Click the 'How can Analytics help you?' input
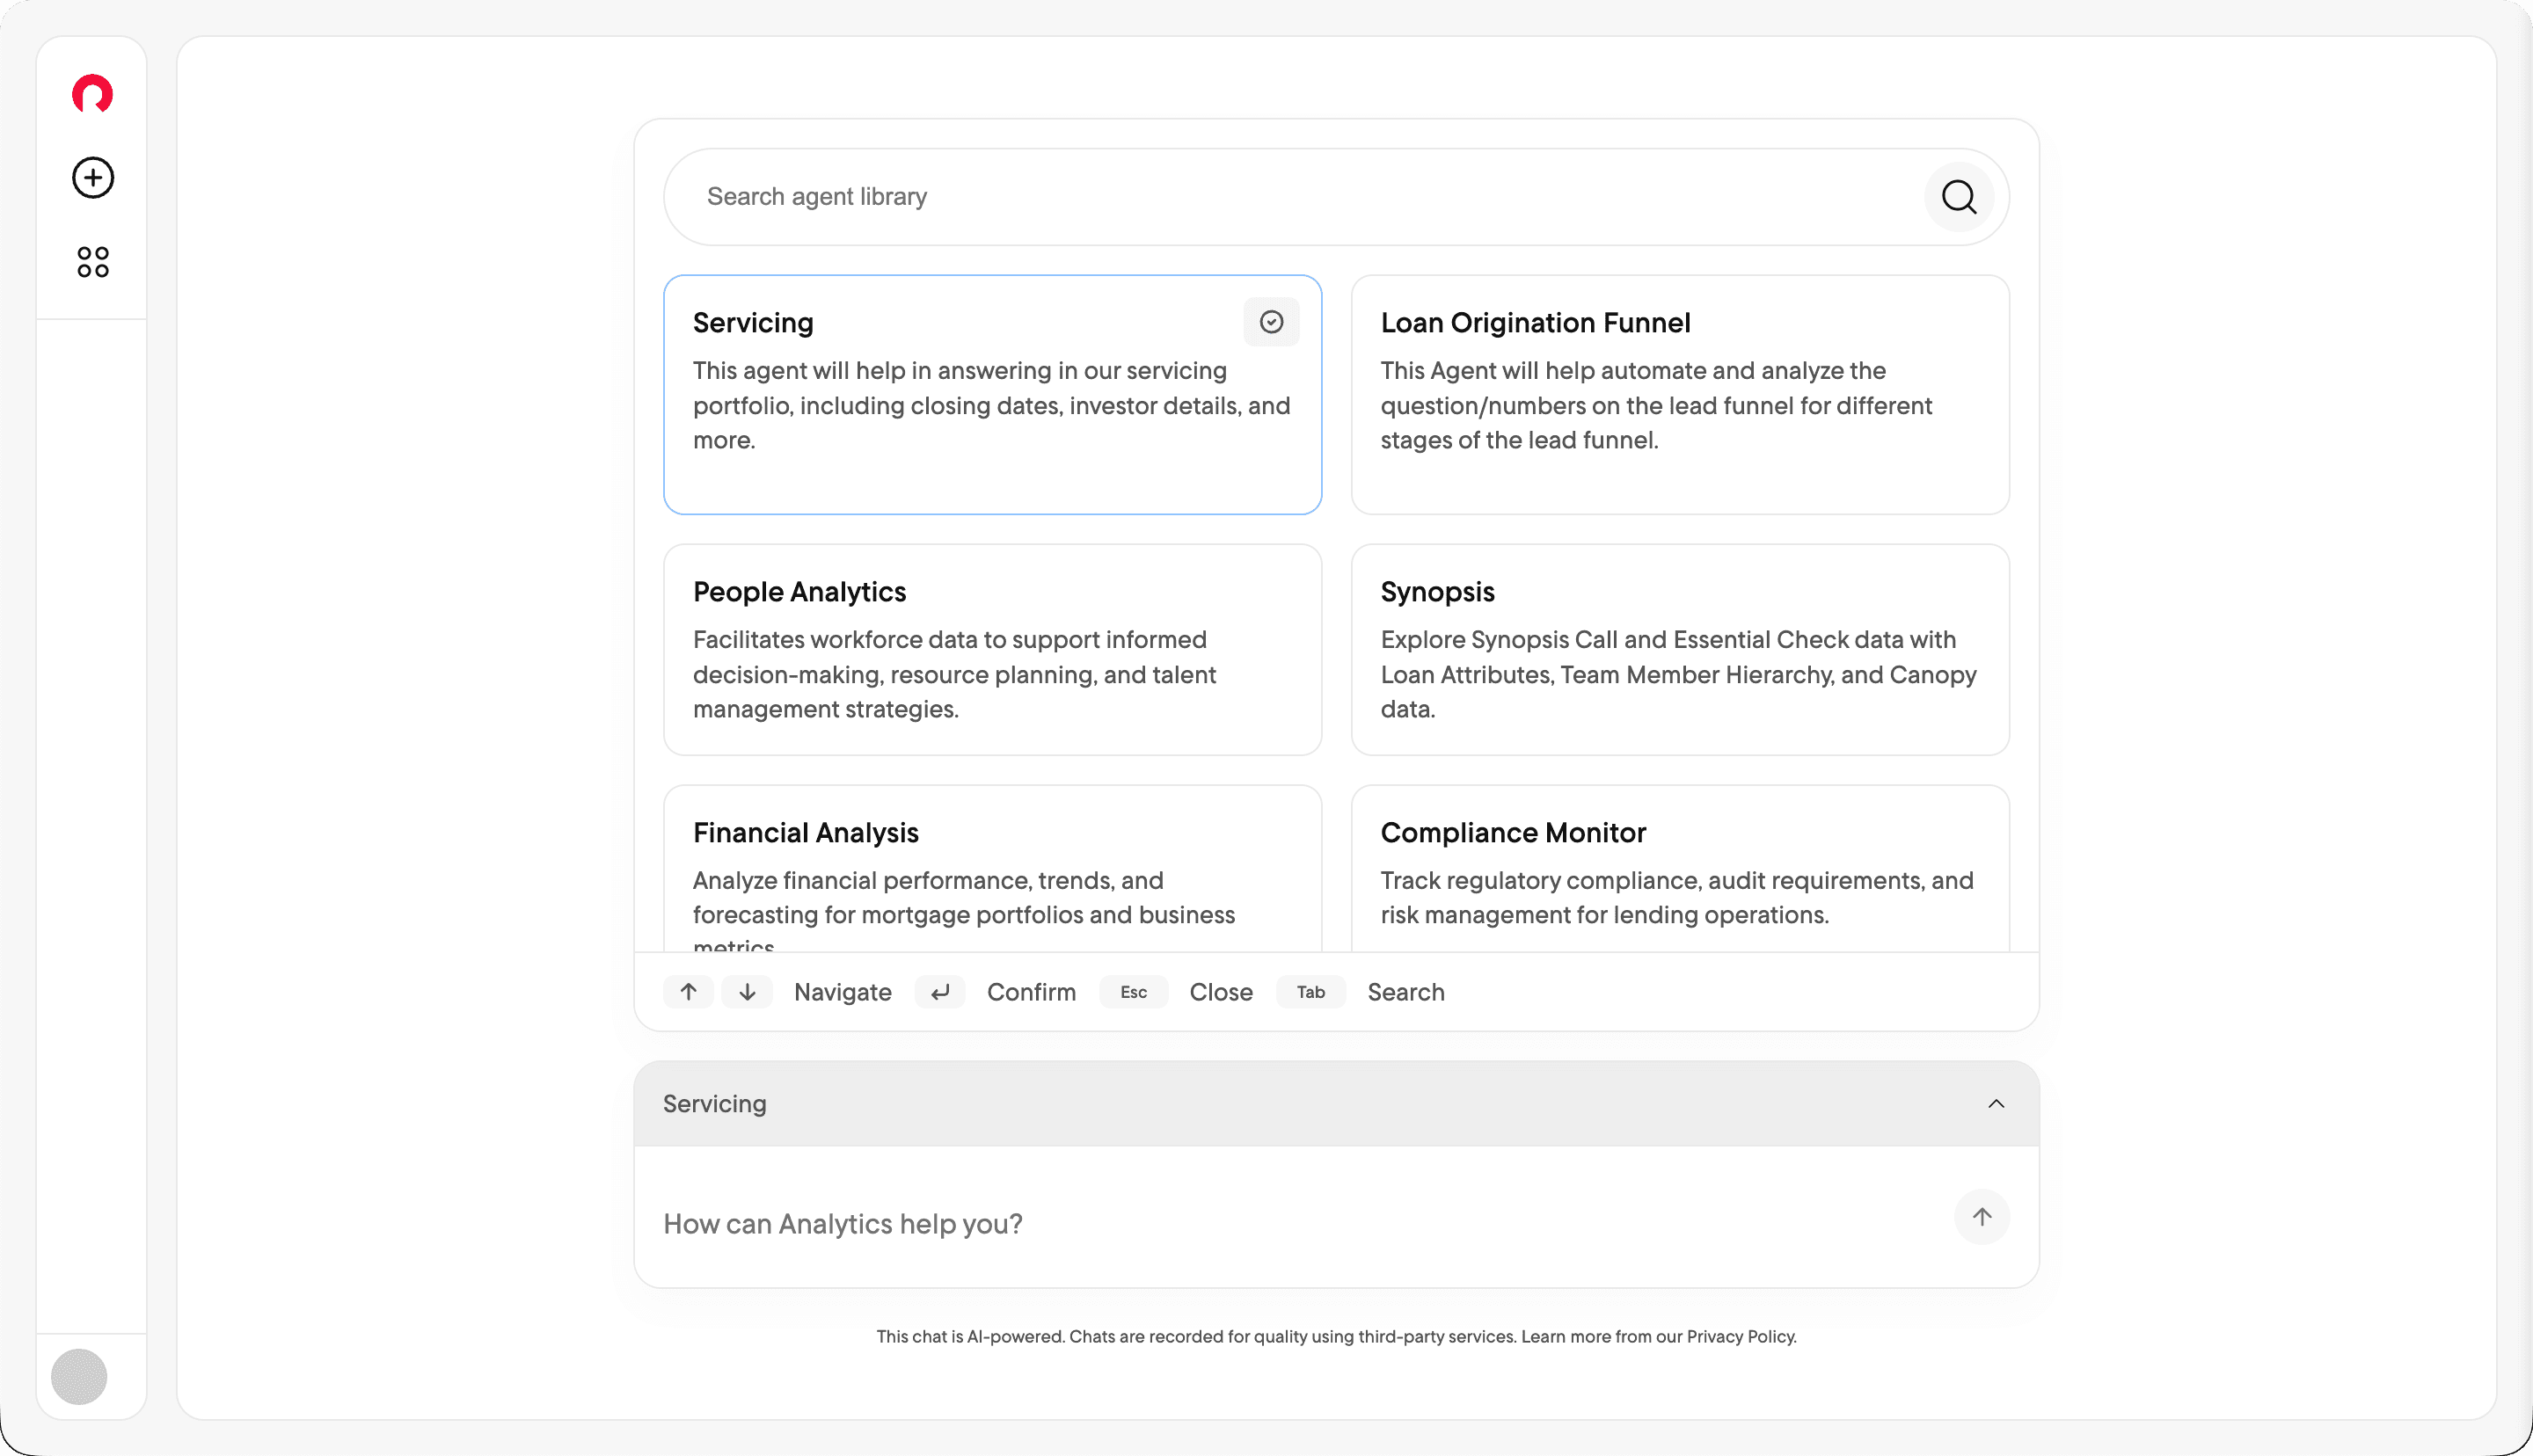 (x=1290, y=1224)
